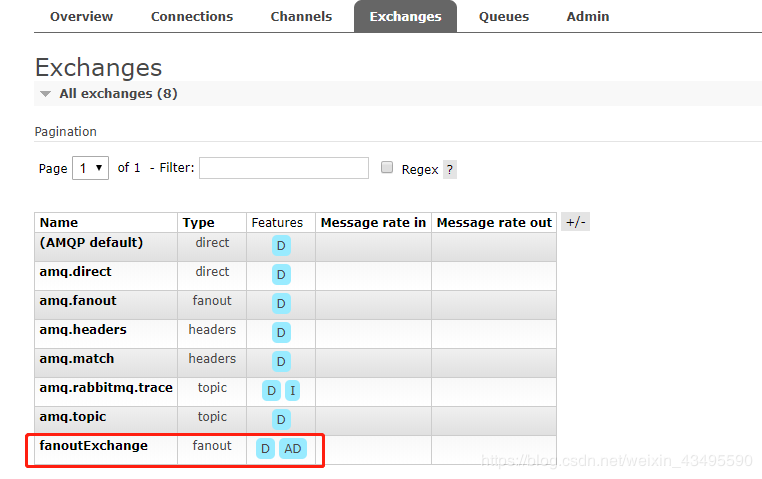Click the D badge of amq.headers
The image size is (762, 479).
[x=281, y=332]
